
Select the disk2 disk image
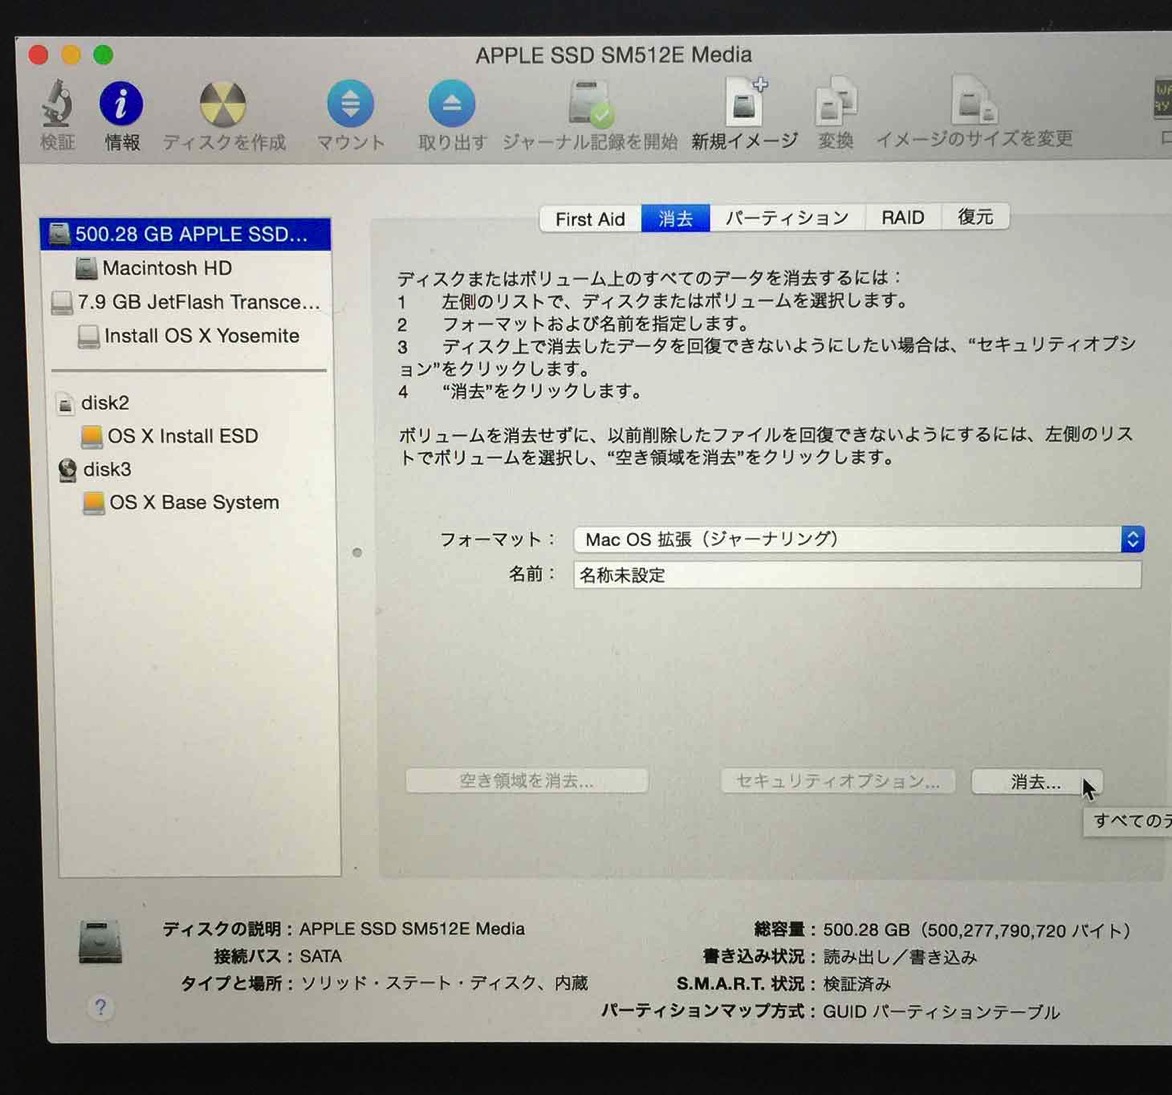click(x=93, y=404)
